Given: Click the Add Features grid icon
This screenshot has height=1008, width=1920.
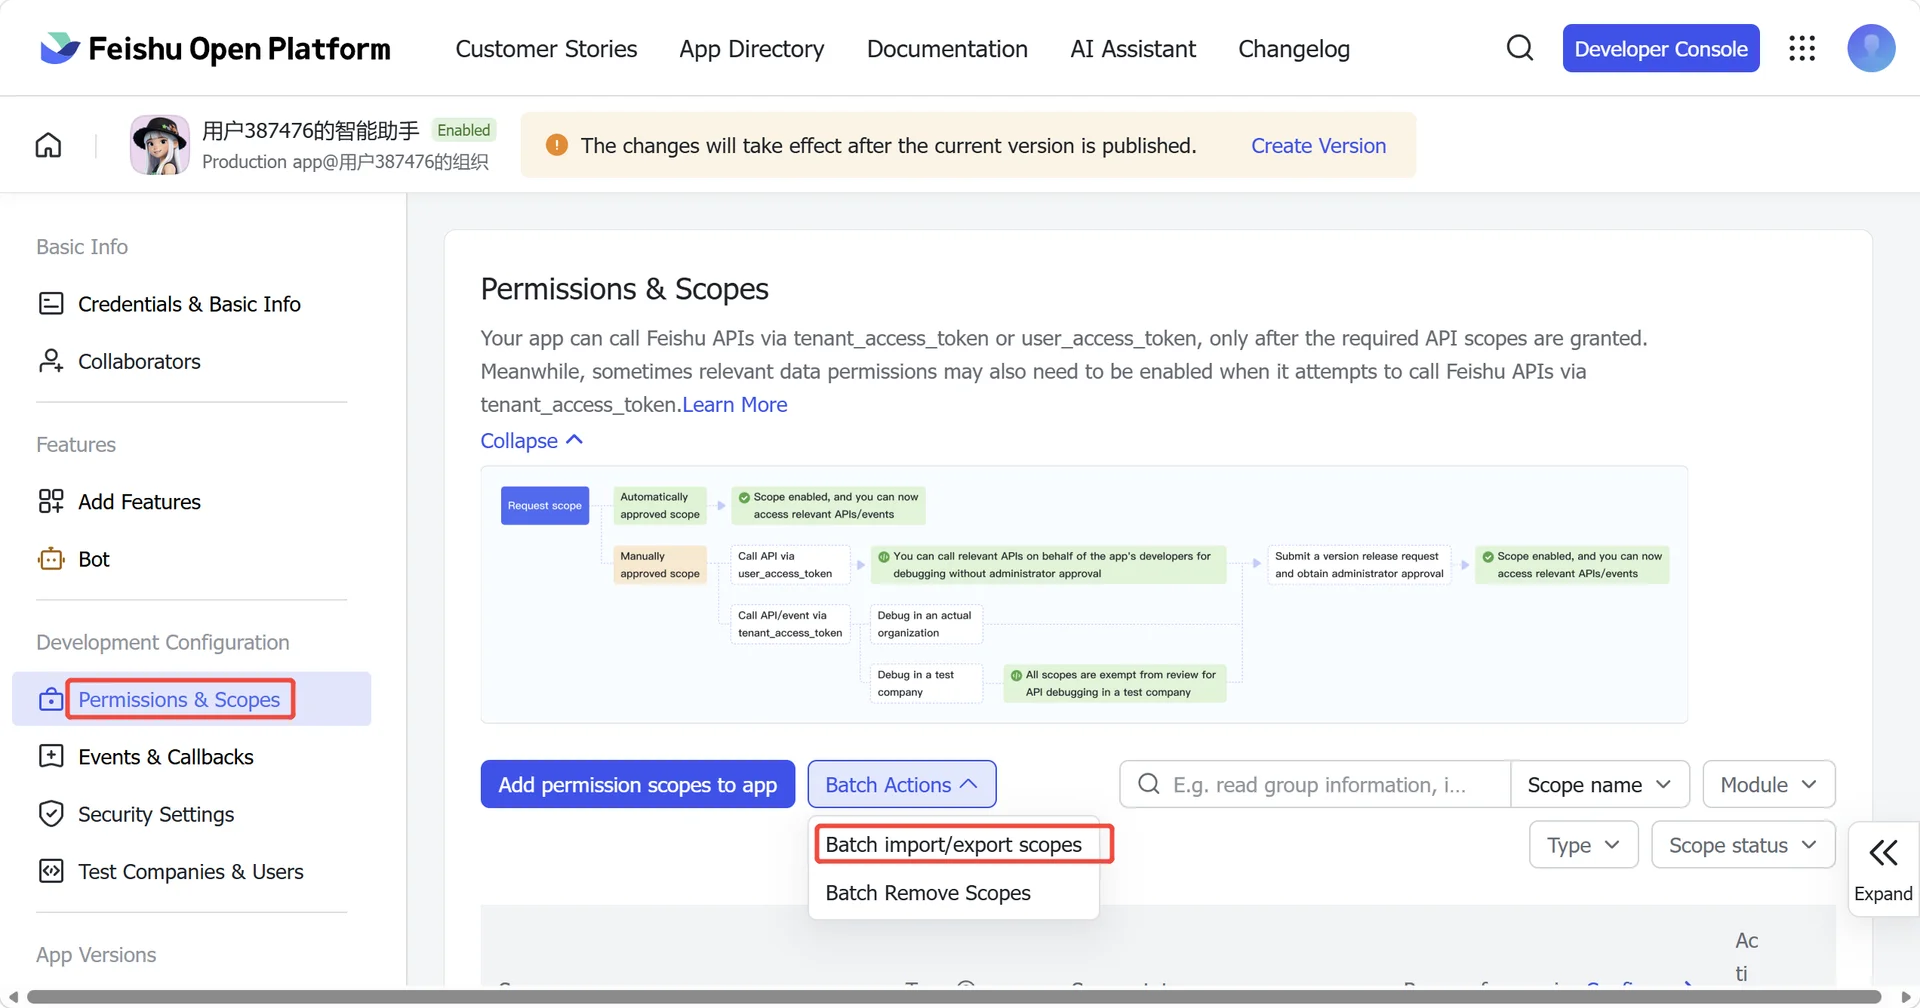Looking at the screenshot, I should (x=51, y=501).
